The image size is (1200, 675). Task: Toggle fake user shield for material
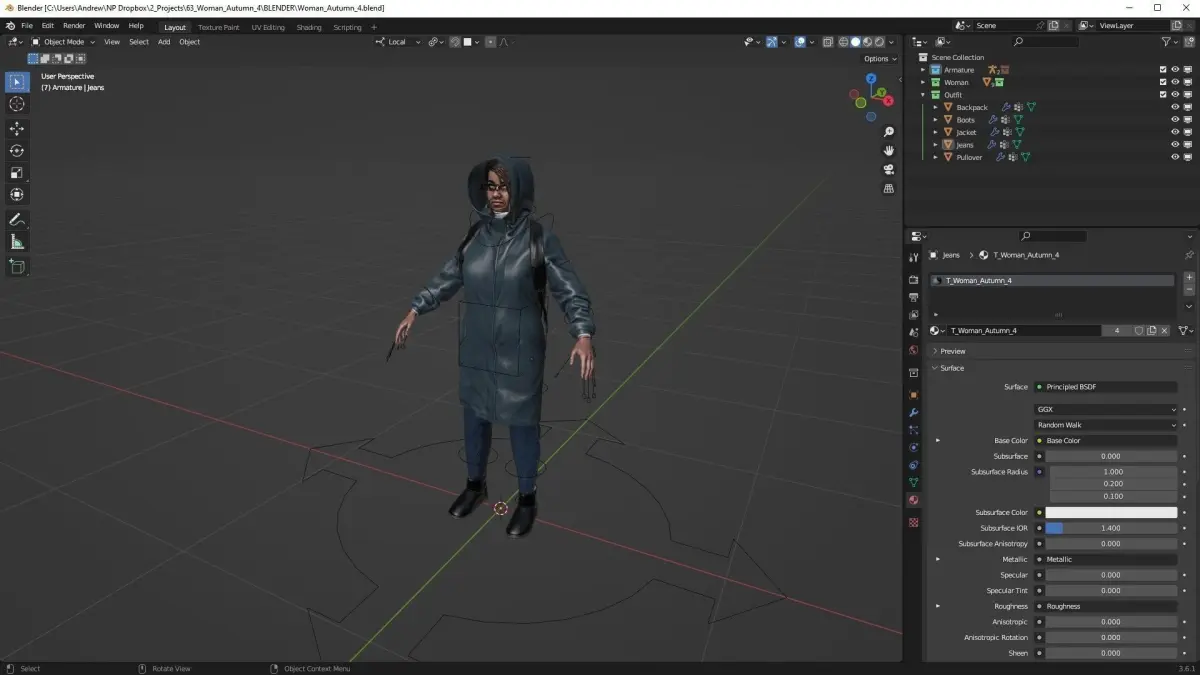pyautogui.click(x=1138, y=330)
